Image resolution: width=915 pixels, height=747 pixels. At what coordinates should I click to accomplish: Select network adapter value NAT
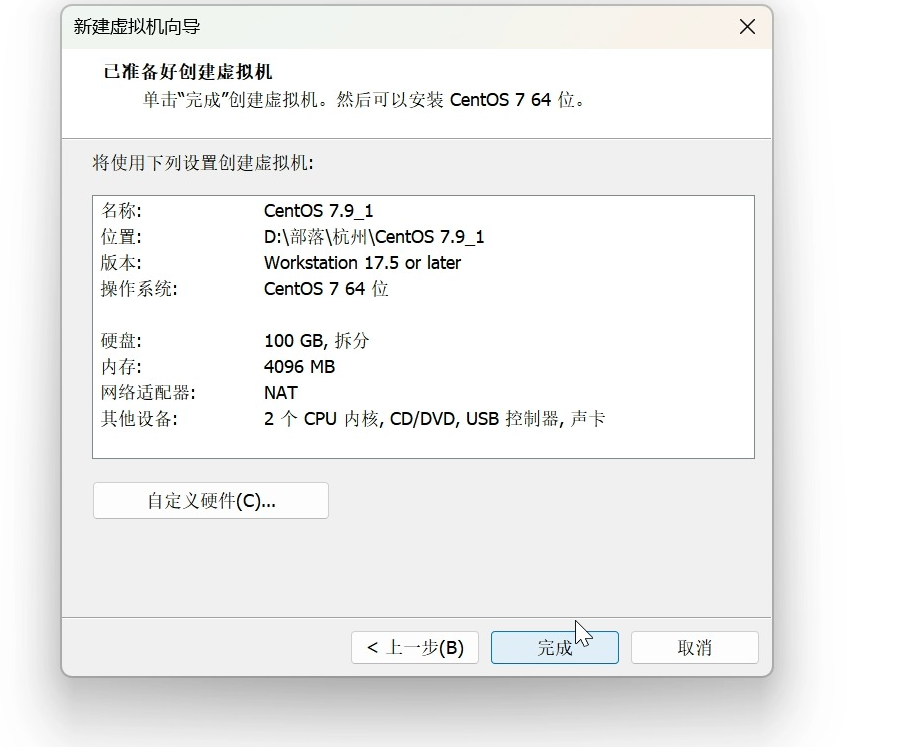[281, 393]
